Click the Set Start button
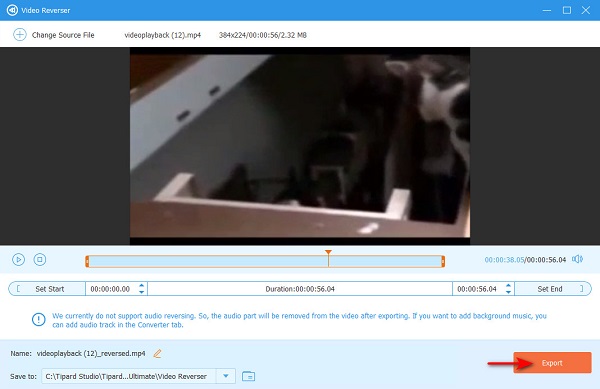This screenshot has height=389, width=600. point(47,289)
